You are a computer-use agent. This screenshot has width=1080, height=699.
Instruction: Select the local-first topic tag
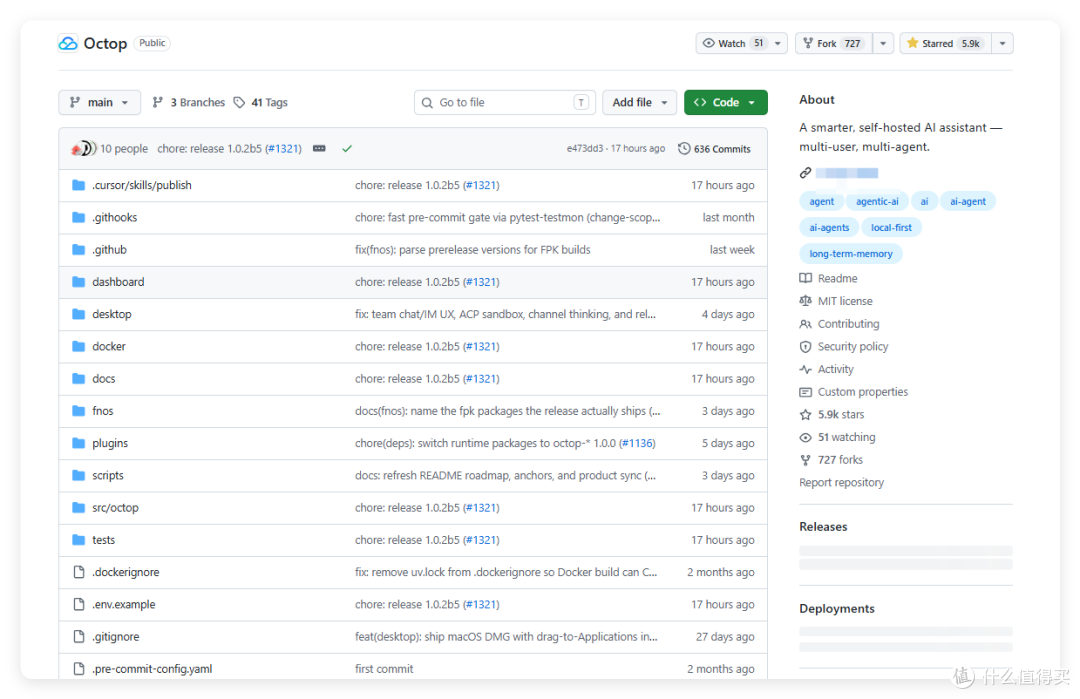[891, 228]
